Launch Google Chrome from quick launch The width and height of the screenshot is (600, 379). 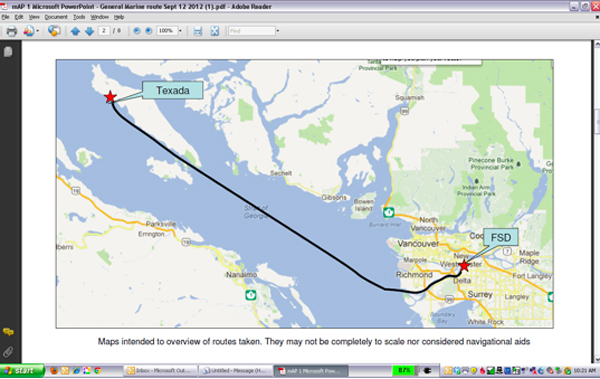pyautogui.click(x=98, y=371)
